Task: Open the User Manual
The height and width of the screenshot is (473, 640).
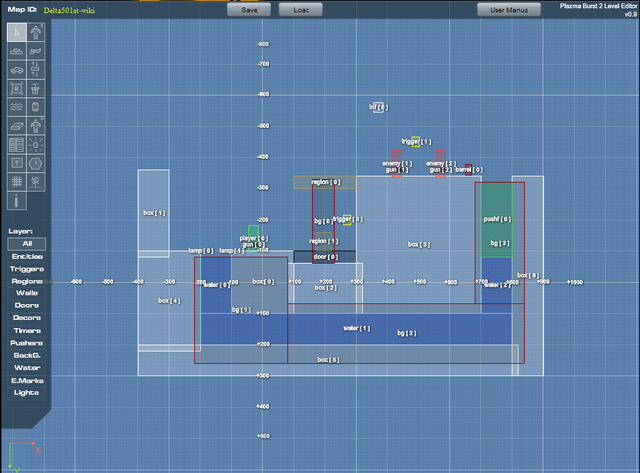Action: [x=509, y=10]
